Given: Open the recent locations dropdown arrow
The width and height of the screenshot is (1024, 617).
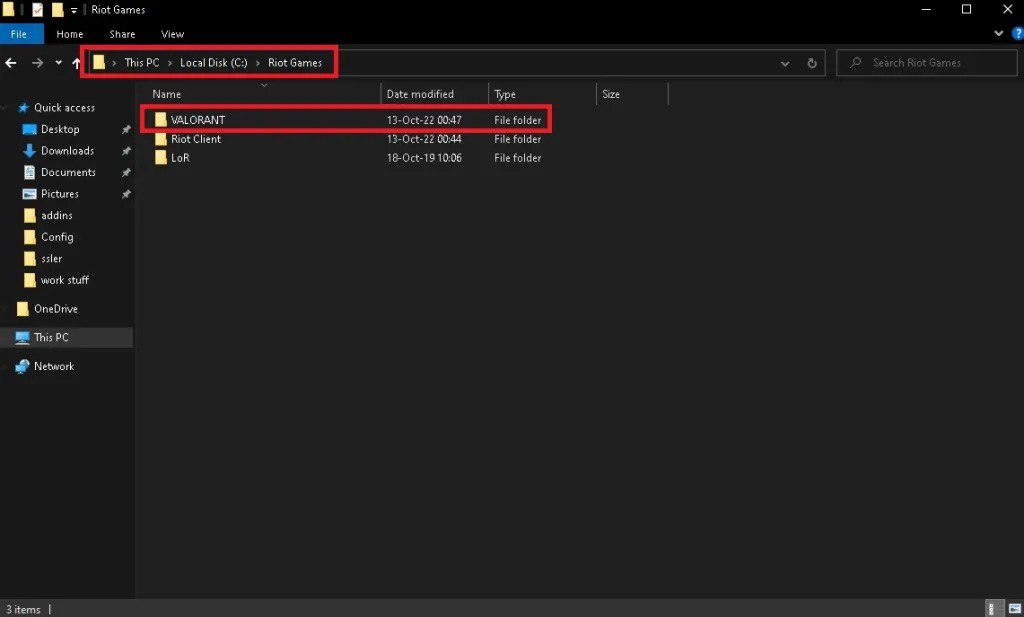Looking at the screenshot, I should (x=59, y=63).
